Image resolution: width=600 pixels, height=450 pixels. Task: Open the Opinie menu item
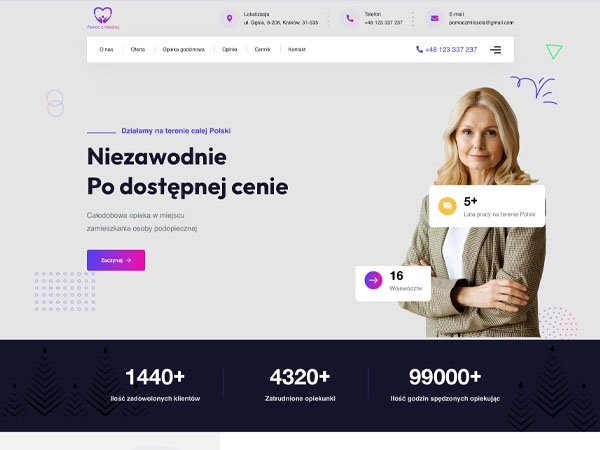230,49
